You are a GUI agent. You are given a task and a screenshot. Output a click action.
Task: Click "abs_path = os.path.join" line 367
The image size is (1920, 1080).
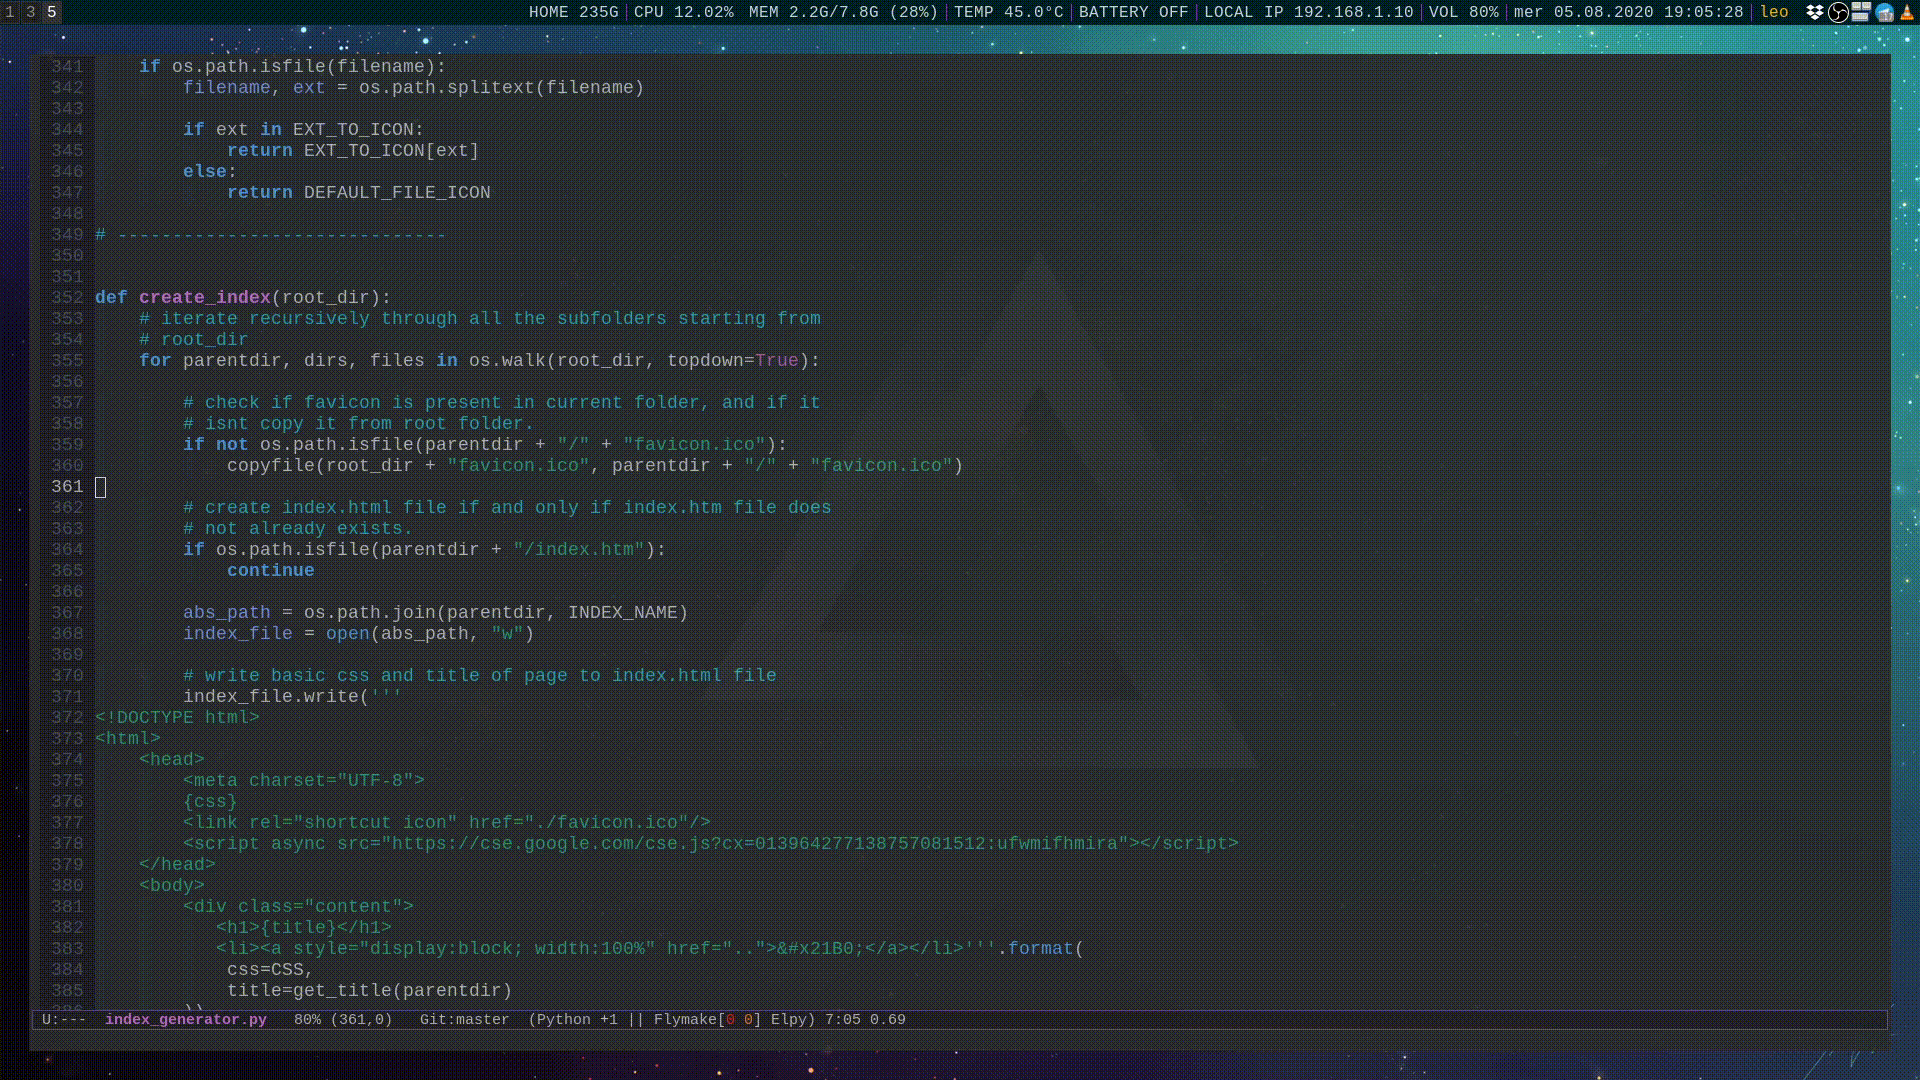click(436, 613)
